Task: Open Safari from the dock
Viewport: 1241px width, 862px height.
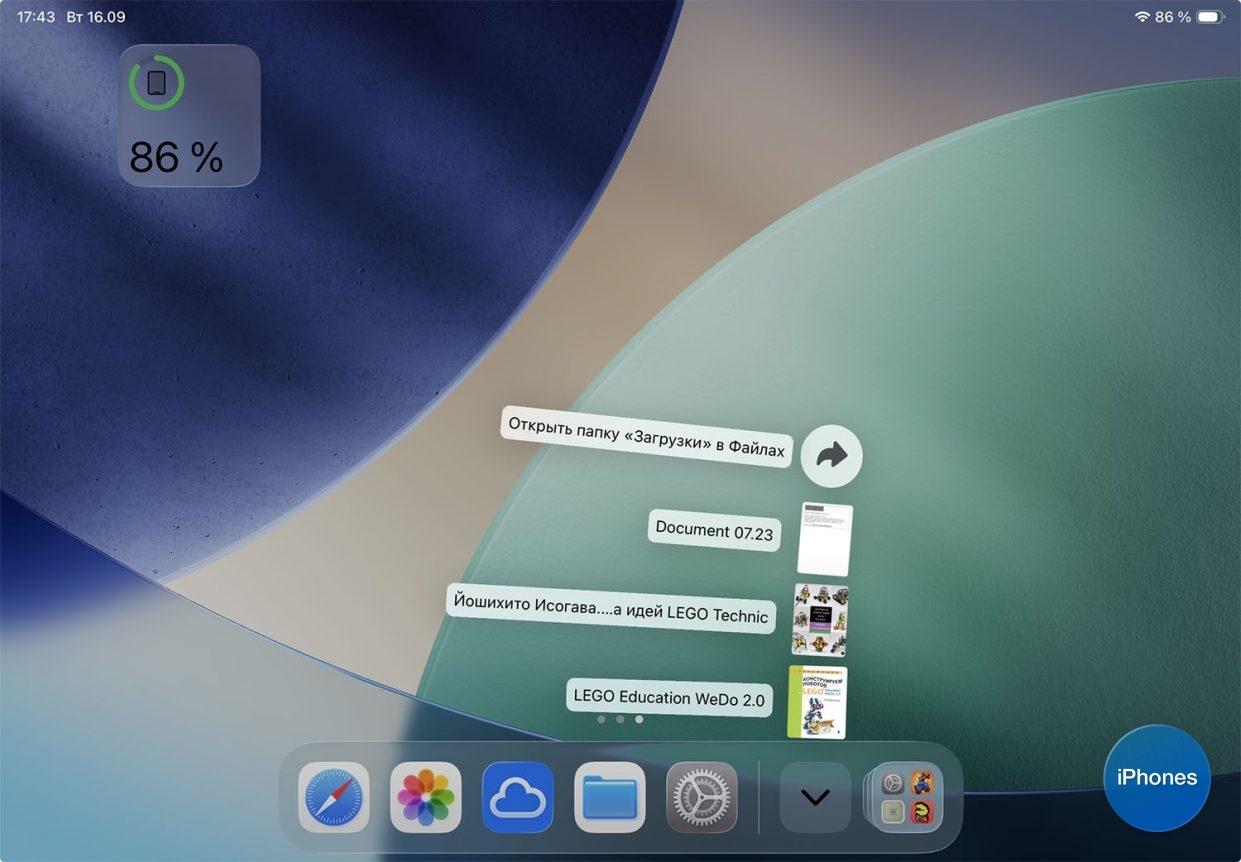Action: click(x=334, y=797)
